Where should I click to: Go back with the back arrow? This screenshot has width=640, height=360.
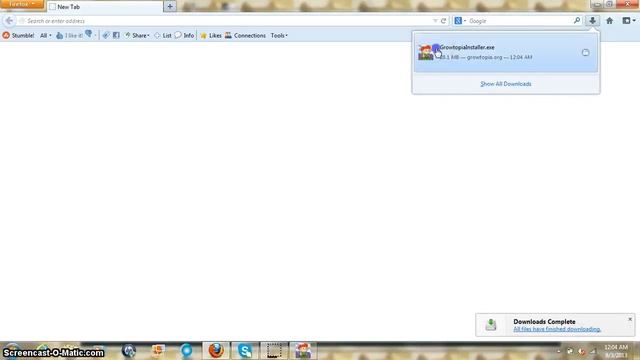[x=9, y=21]
